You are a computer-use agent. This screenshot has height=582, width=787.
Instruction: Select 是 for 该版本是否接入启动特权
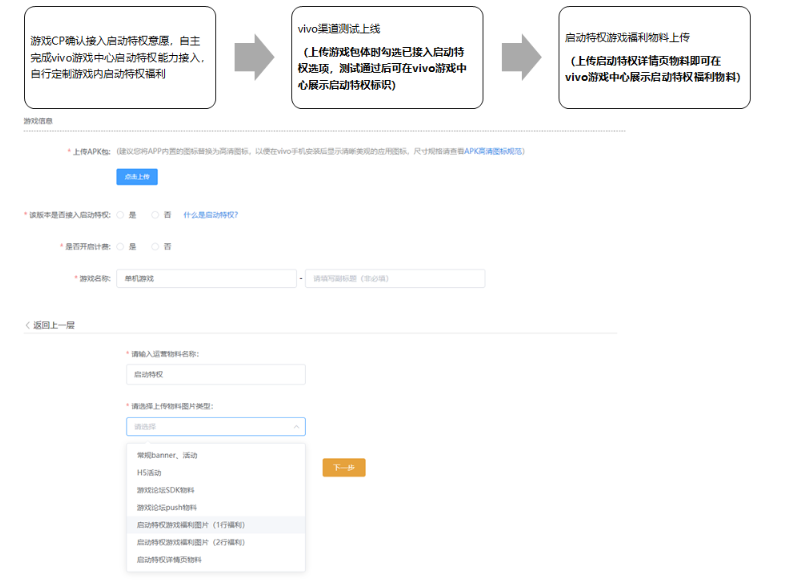pos(120,215)
